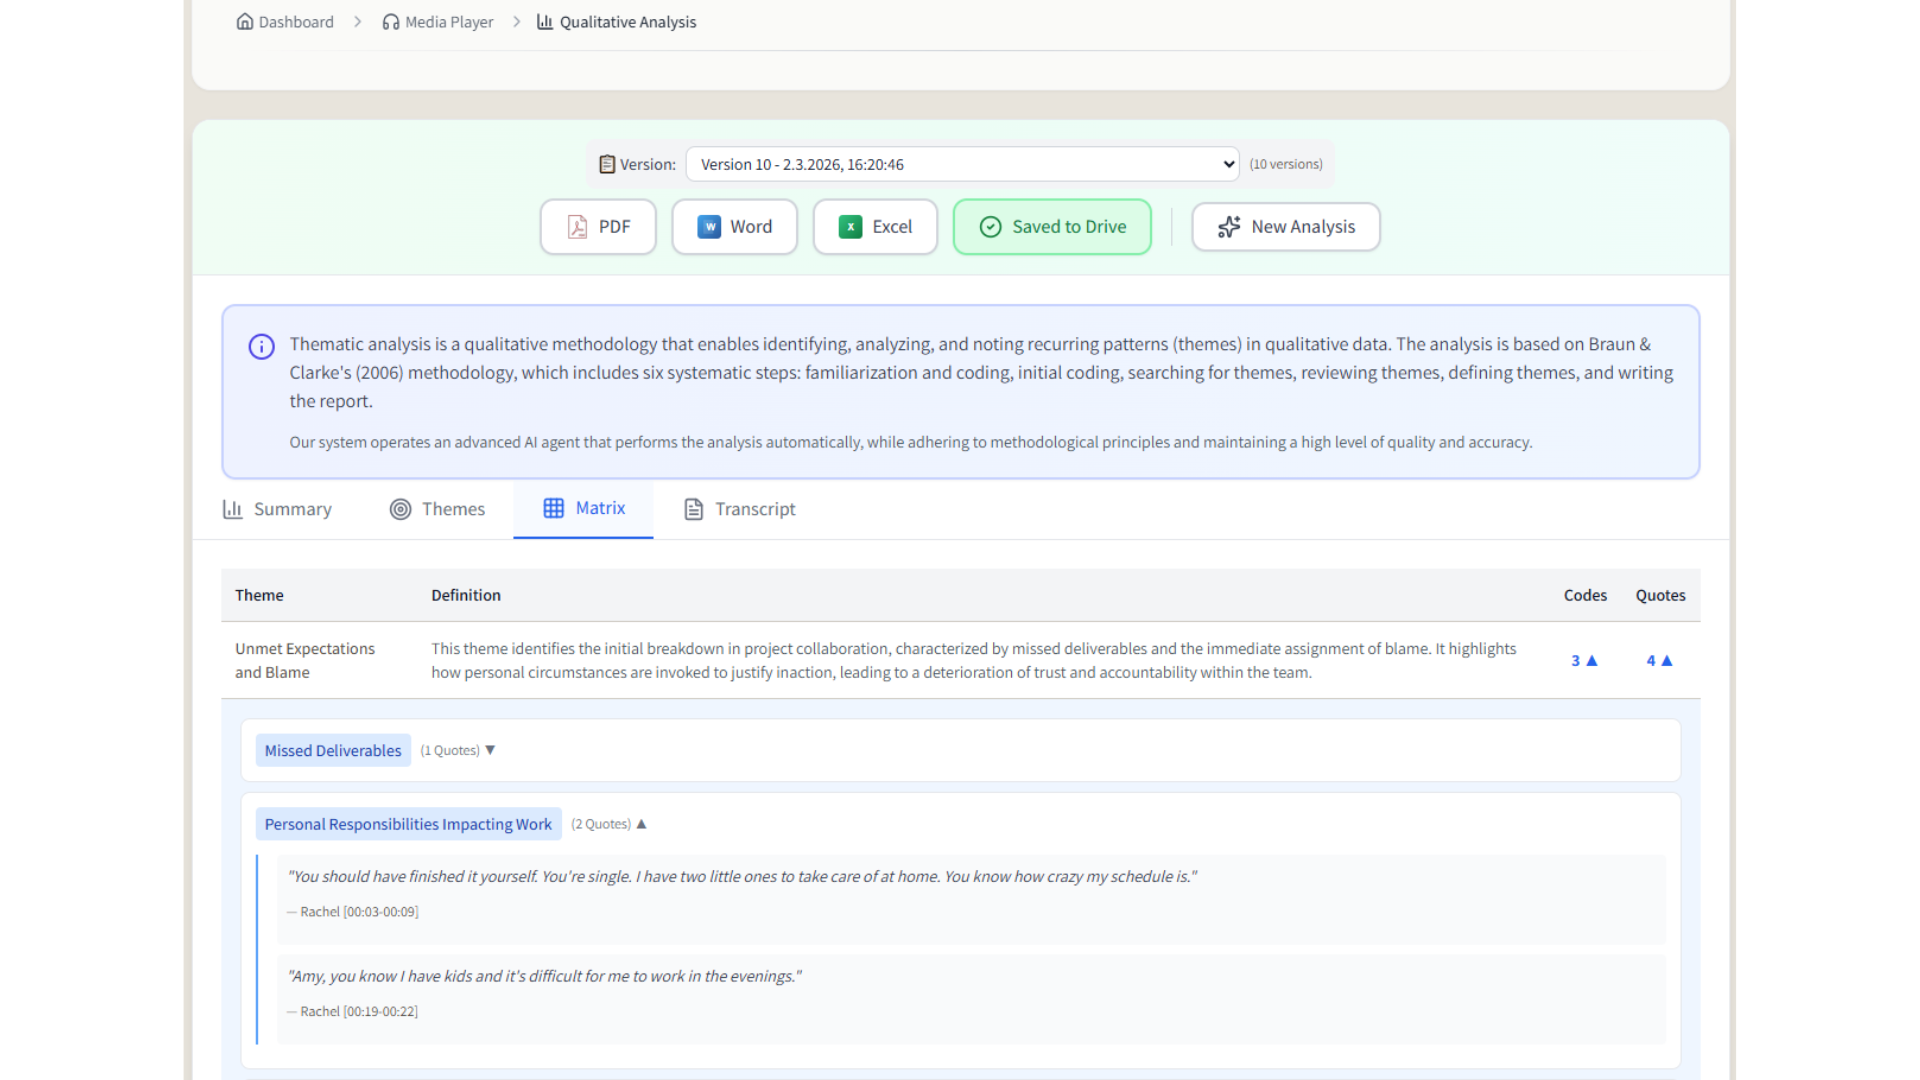The image size is (1920, 1080).
Task: Click the bar chart icon beside Summary
Action: 232,509
